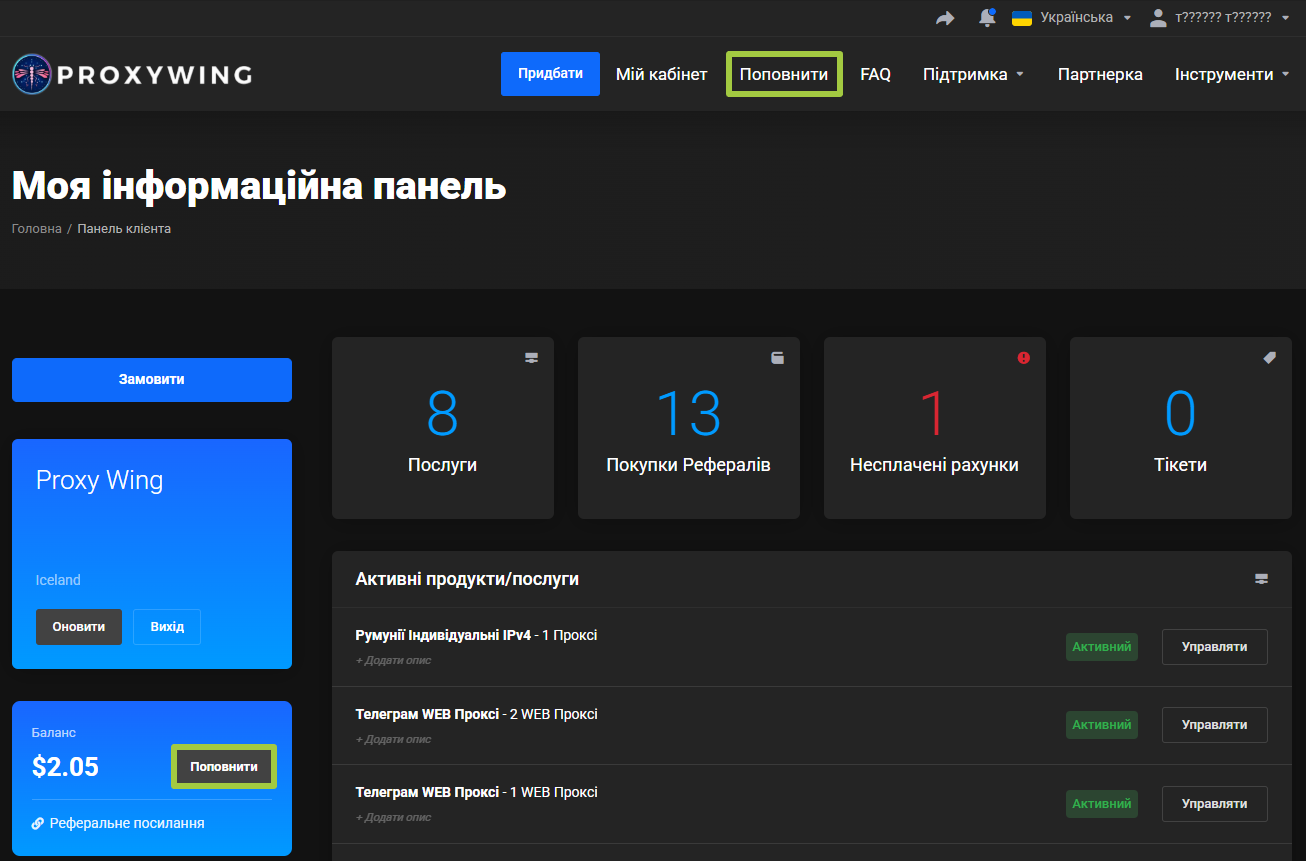Image resolution: width=1306 pixels, height=861 pixels.
Task: Manage the Румунії Індивідуальні IPv4 service
Action: click(1214, 647)
